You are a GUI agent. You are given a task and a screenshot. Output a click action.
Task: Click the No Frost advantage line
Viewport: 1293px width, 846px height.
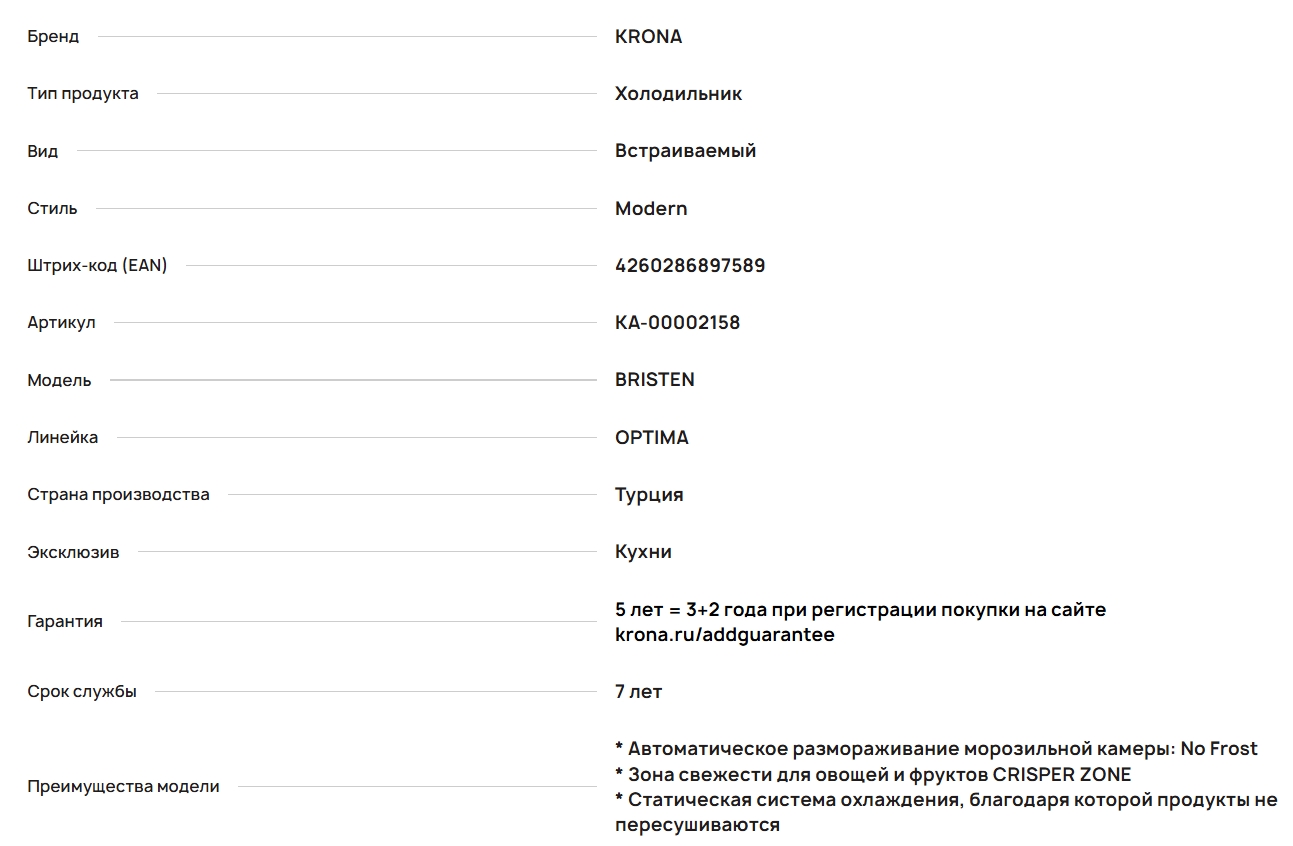click(936, 749)
